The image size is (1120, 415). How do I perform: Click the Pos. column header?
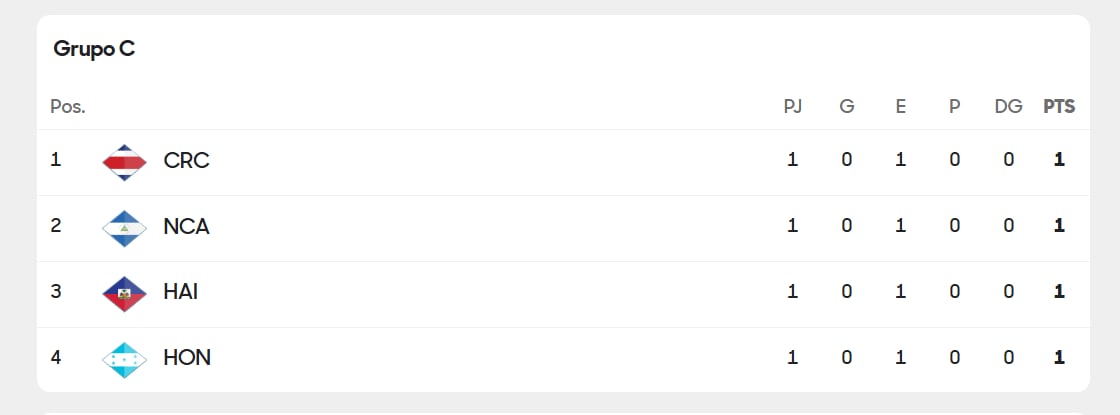pyautogui.click(x=68, y=106)
